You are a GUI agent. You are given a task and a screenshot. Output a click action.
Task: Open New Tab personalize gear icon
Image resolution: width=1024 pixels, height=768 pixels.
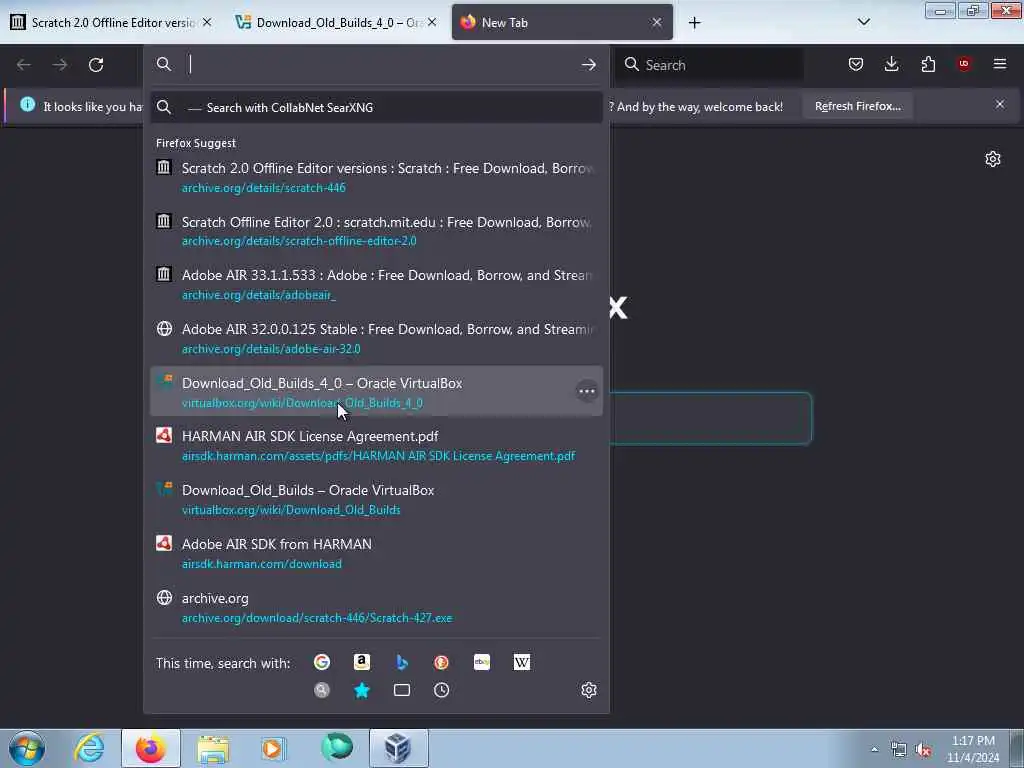pyautogui.click(x=993, y=159)
